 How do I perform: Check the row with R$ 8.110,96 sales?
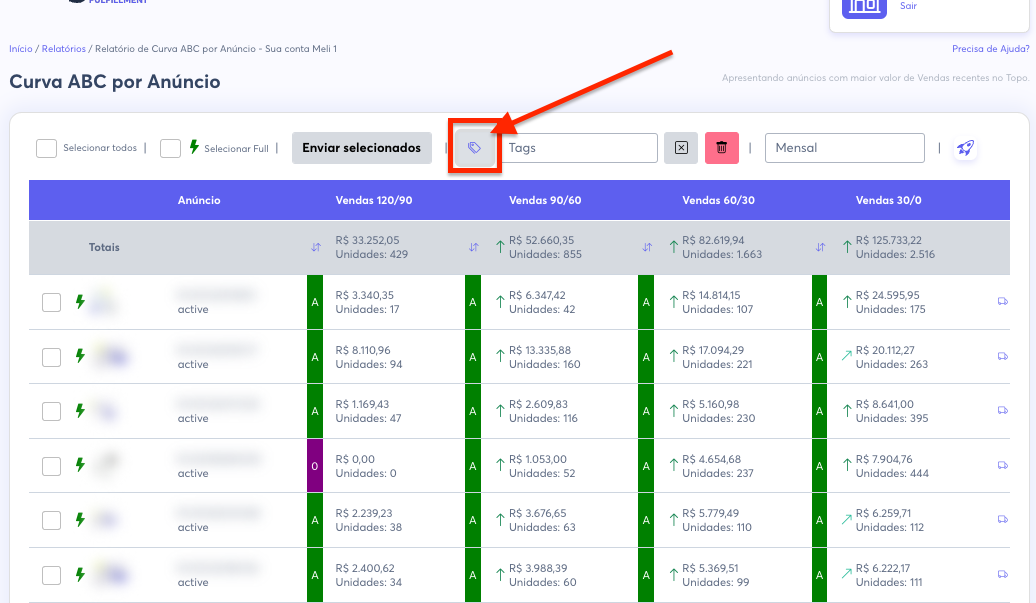pyautogui.click(x=52, y=357)
